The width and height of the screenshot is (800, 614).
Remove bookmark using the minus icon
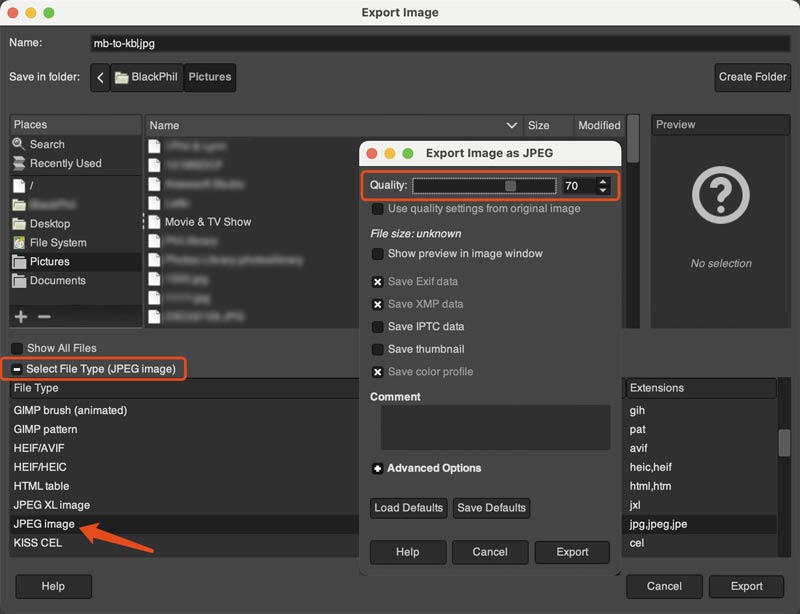(44, 316)
